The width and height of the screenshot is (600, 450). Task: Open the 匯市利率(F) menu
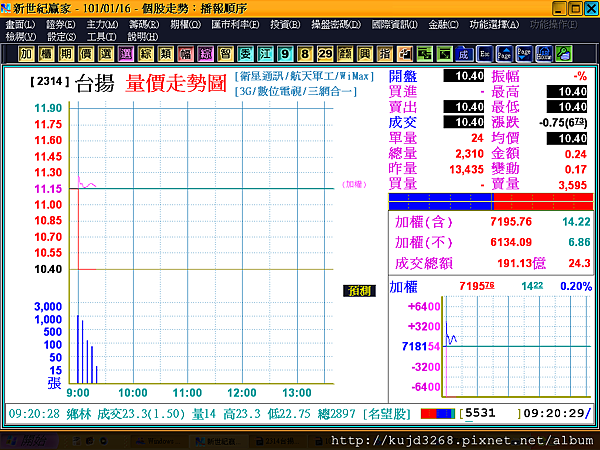pyautogui.click(x=235, y=24)
